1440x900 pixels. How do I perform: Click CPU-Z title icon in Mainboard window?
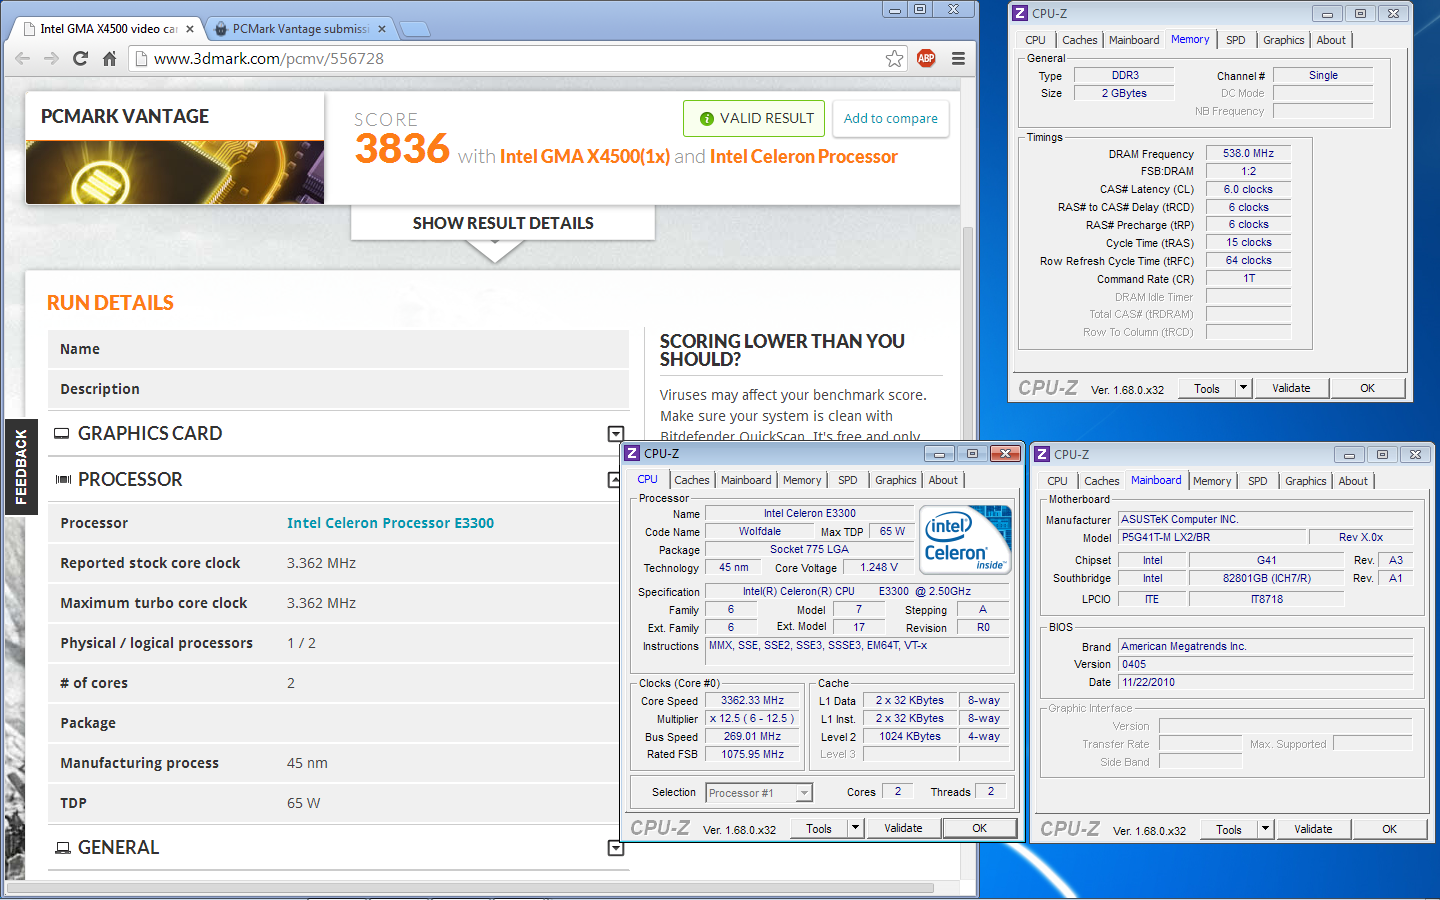1042,455
